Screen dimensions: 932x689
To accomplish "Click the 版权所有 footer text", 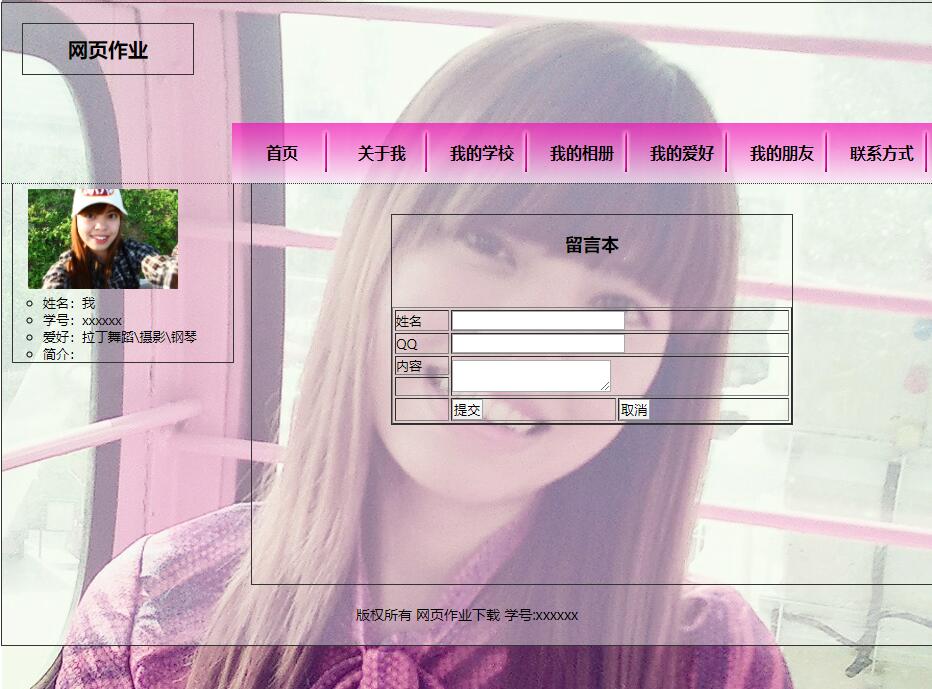I will pos(466,615).
